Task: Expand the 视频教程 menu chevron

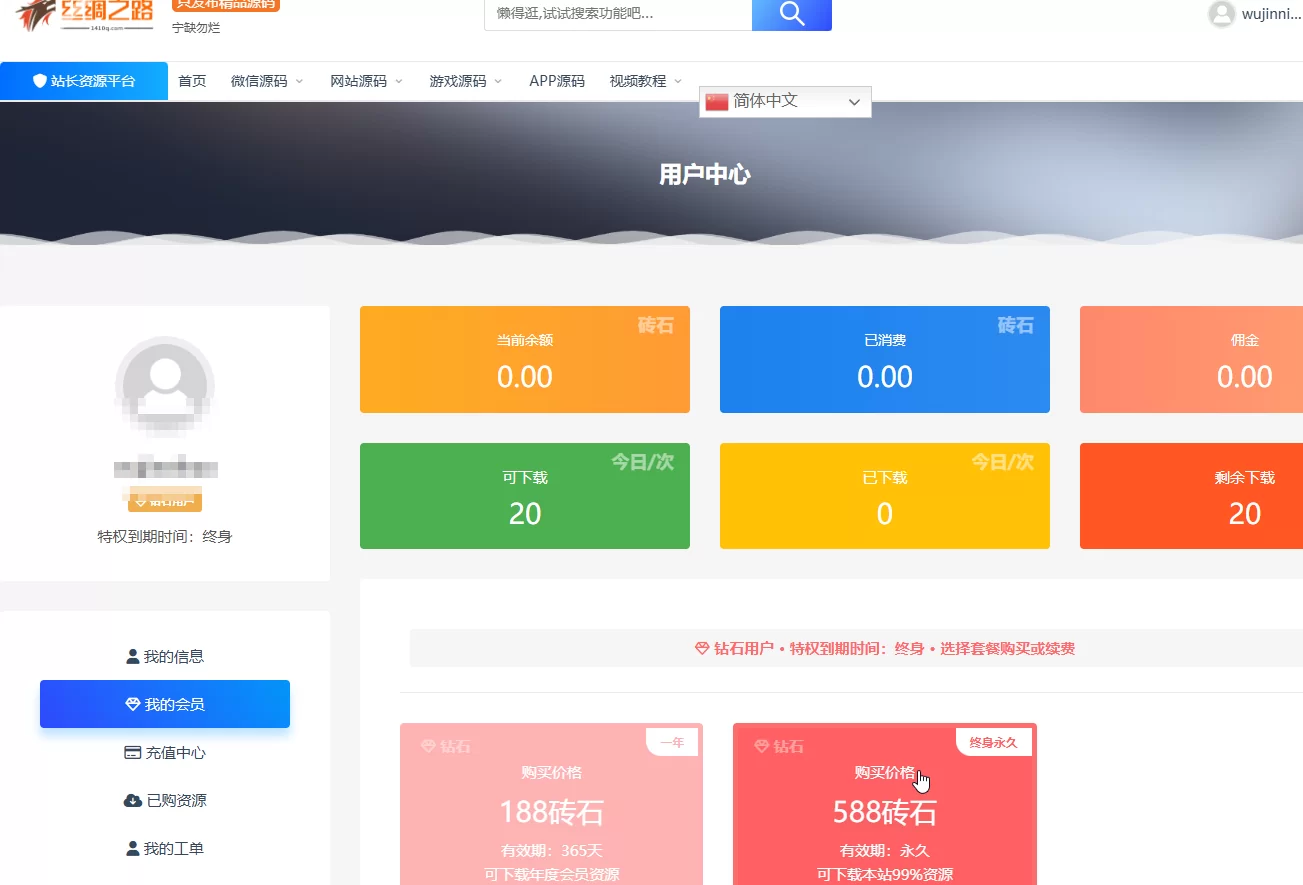Action: pos(678,82)
